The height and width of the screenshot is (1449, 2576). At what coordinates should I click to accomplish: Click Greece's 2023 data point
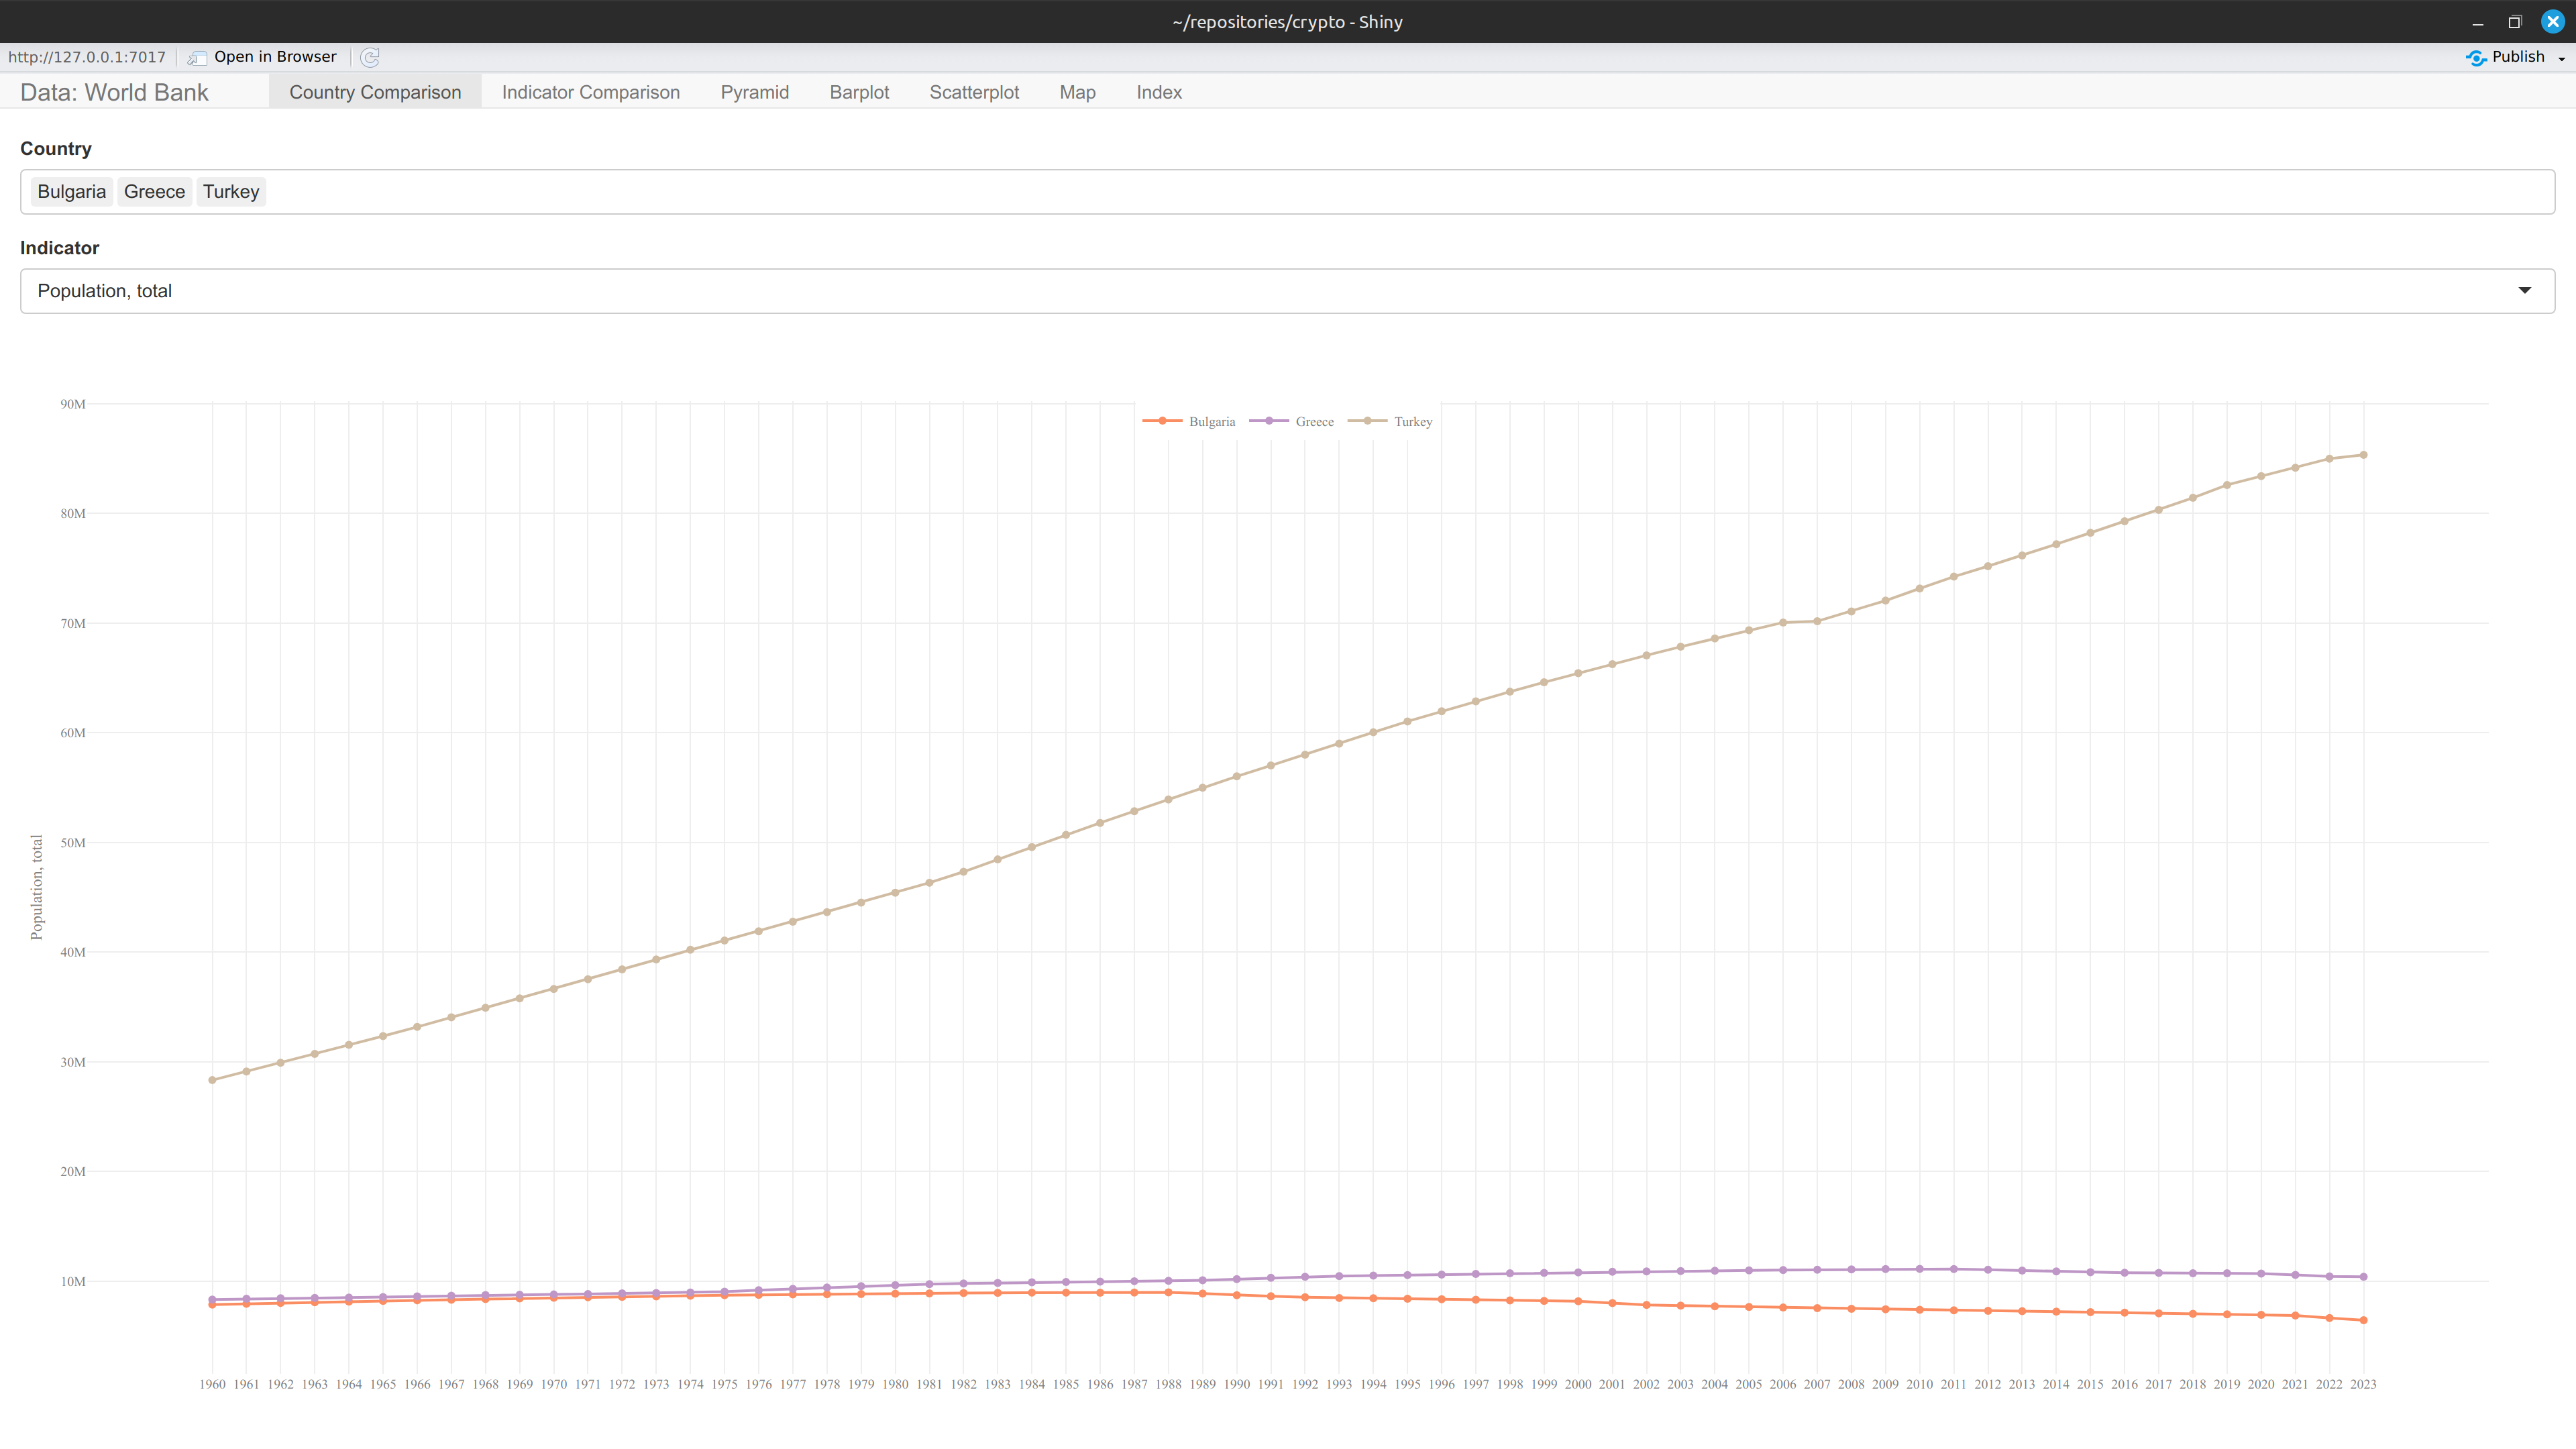point(2363,1277)
